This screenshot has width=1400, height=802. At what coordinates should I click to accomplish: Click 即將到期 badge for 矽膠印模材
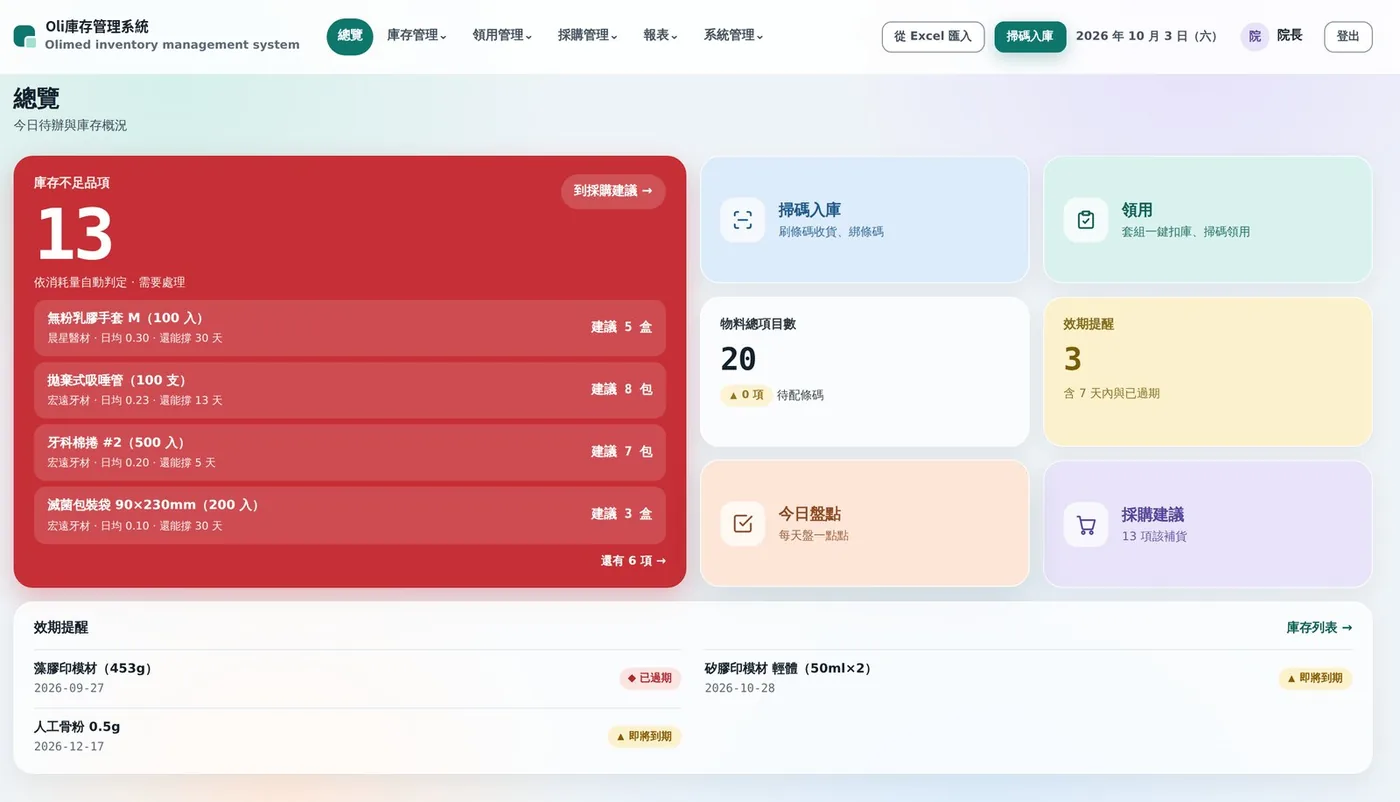[1315, 678]
